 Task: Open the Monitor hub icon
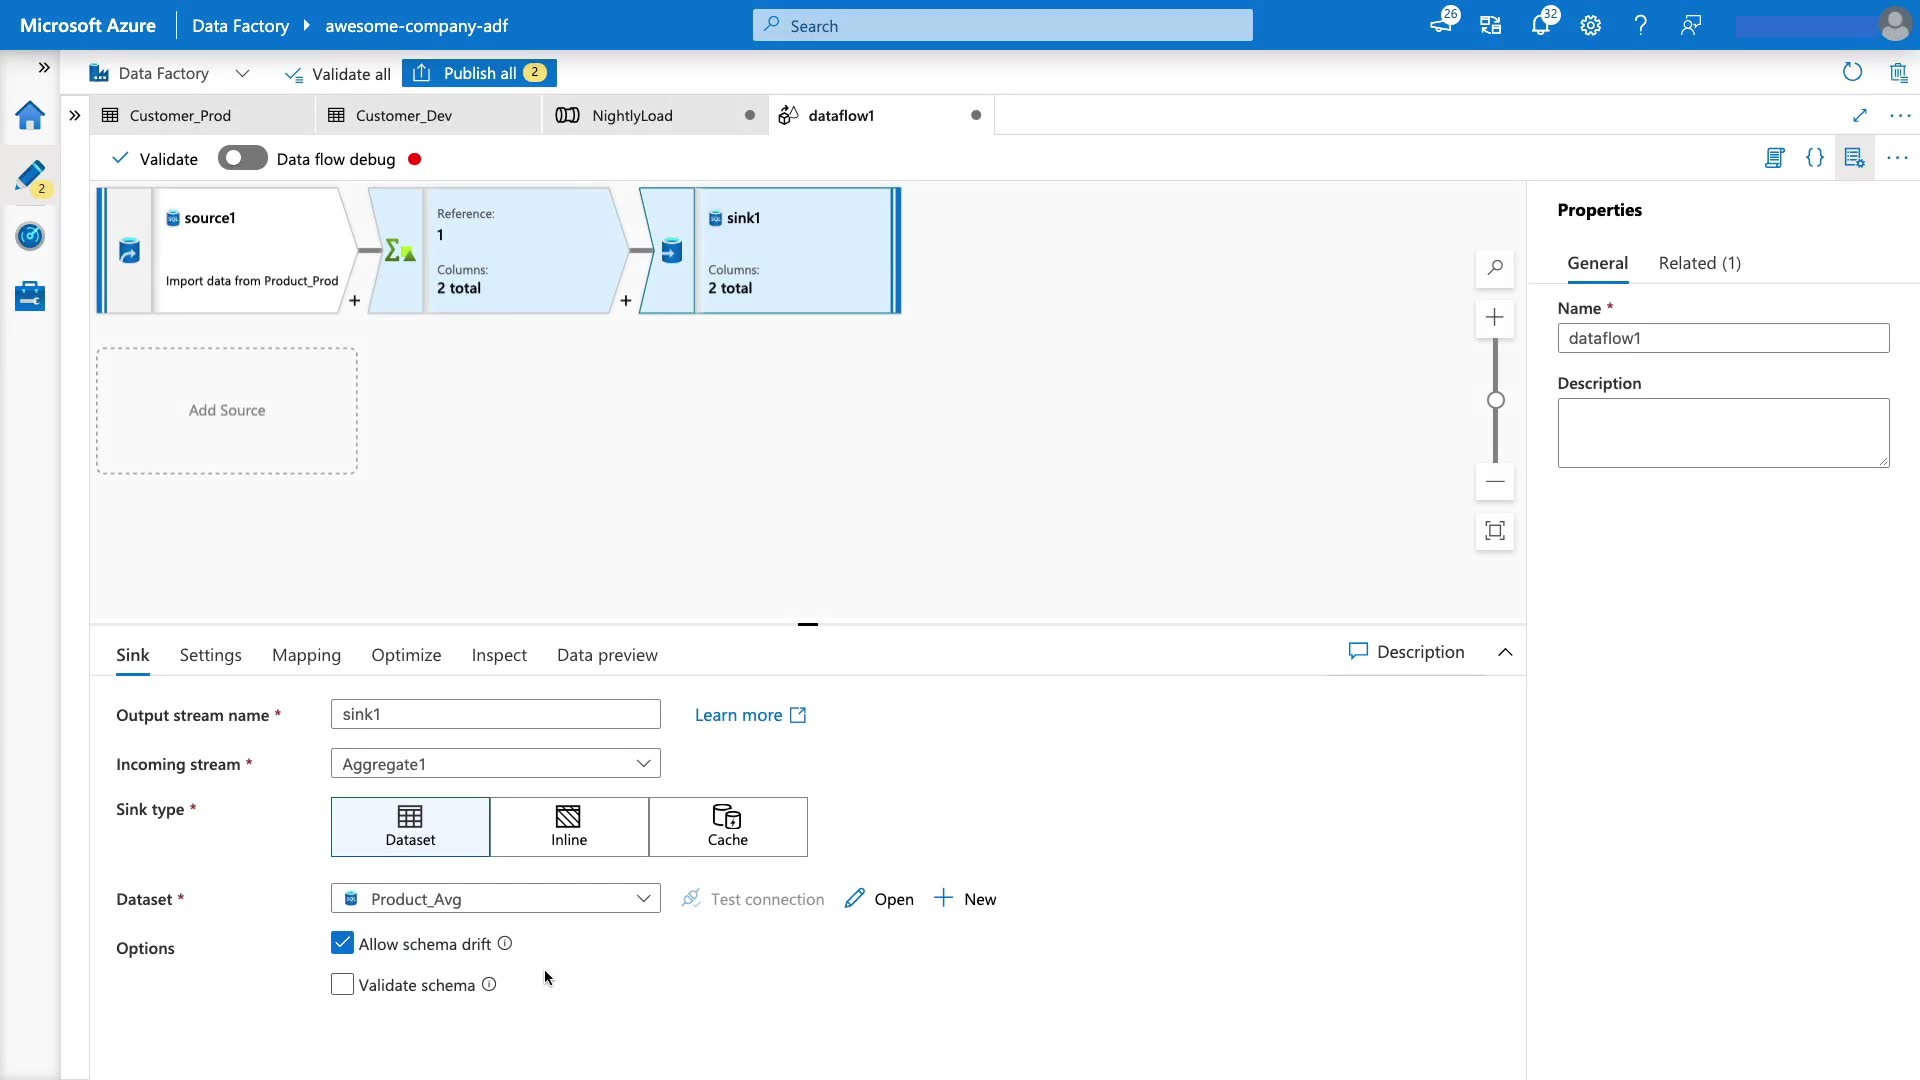(30, 236)
